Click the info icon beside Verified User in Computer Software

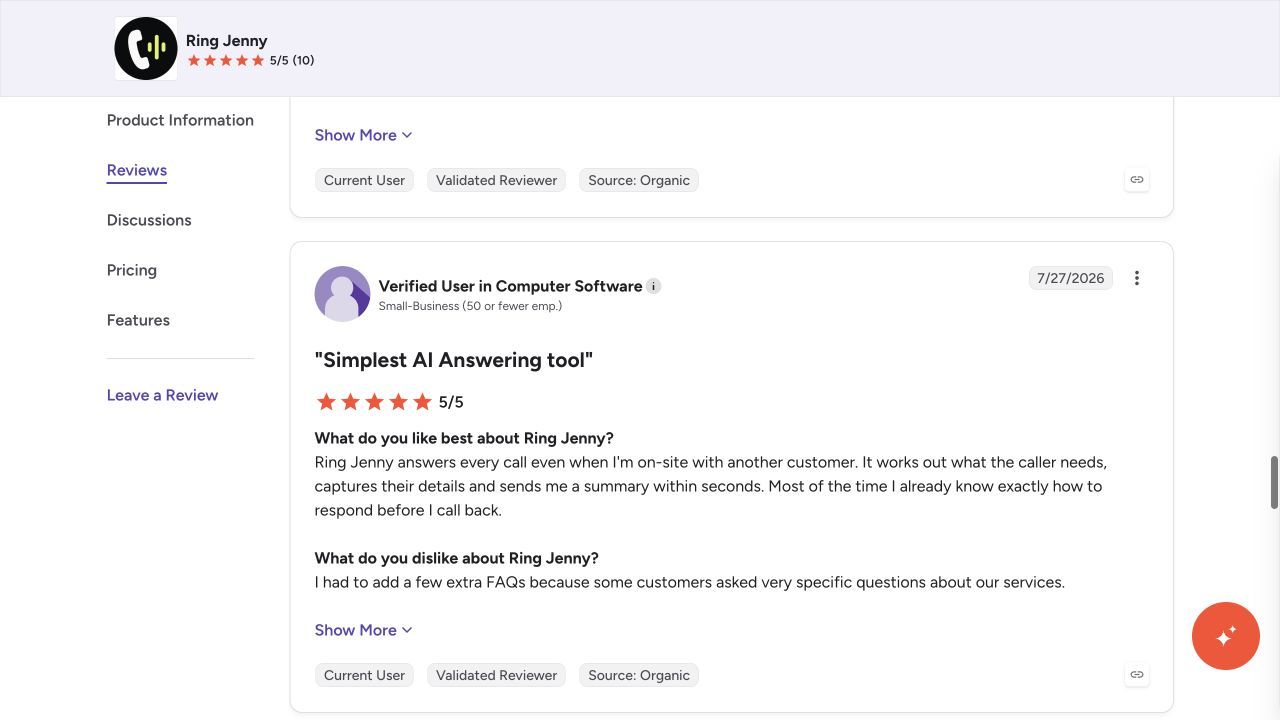tap(653, 286)
